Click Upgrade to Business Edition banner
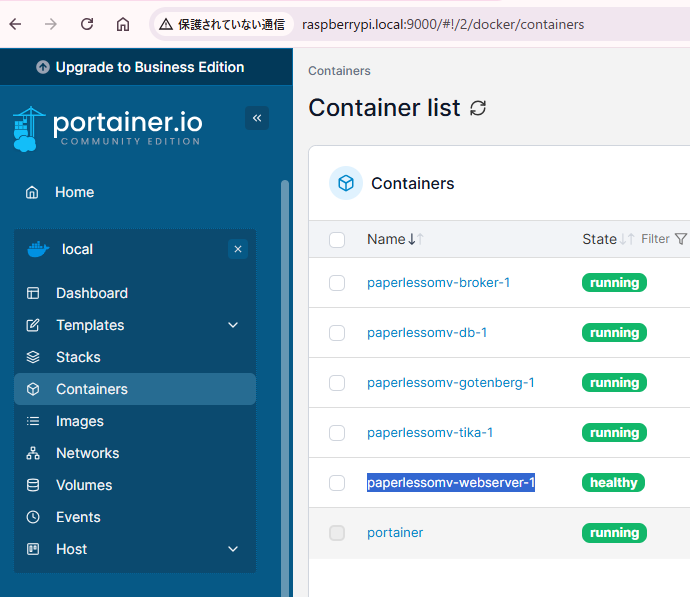Viewport: 690px width, 597px height. tap(146, 67)
